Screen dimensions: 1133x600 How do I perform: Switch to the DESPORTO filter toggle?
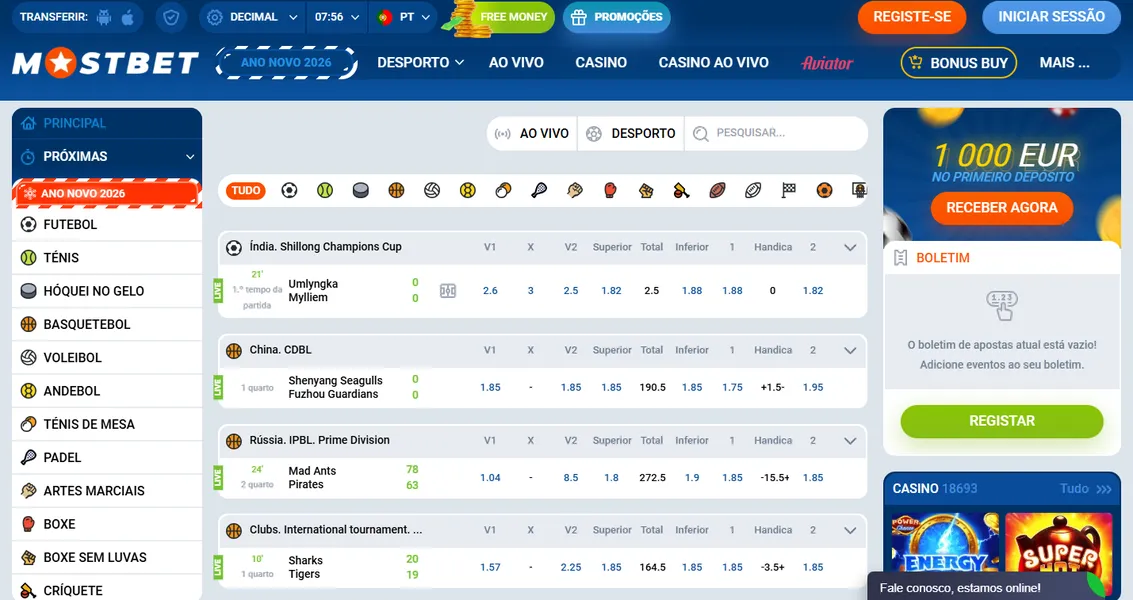(631, 133)
